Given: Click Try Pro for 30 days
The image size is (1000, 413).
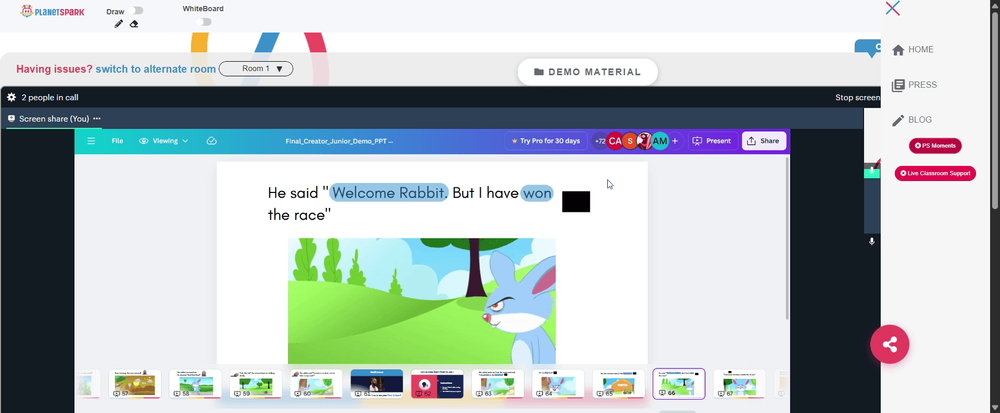Looking at the screenshot, I should [546, 141].
